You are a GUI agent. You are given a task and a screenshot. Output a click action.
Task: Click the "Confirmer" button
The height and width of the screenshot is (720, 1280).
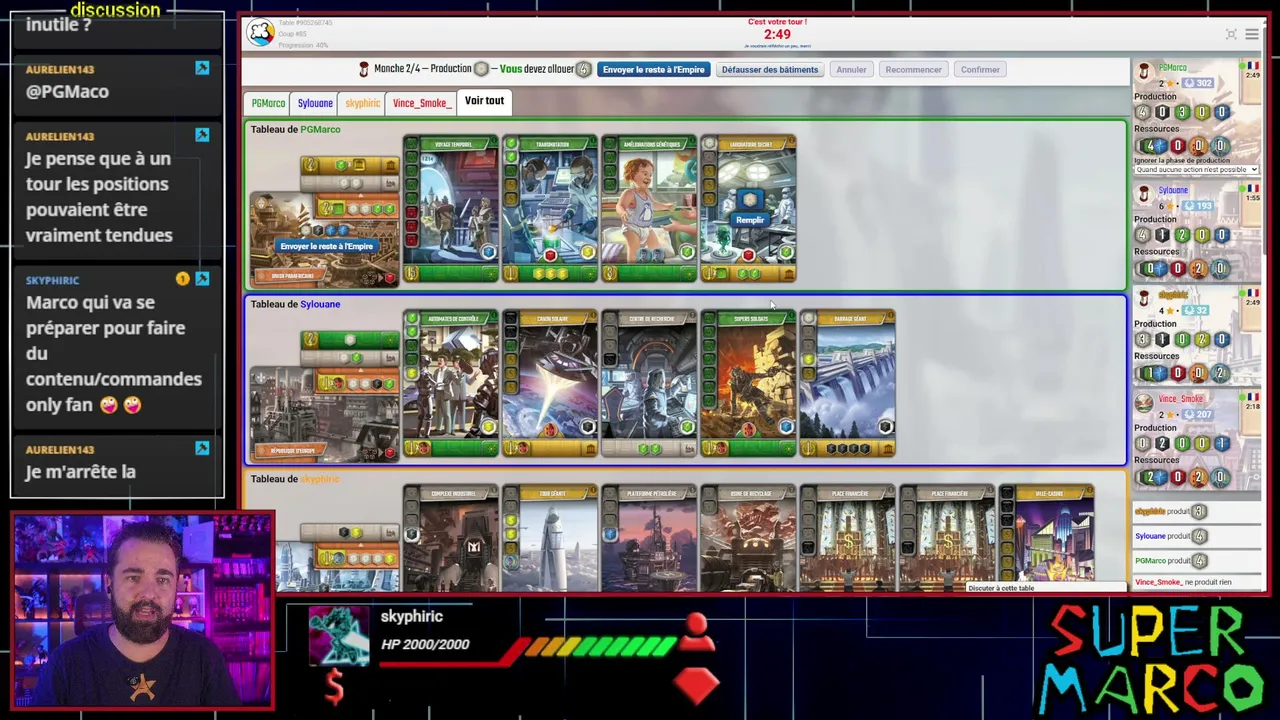pyautogui.click(x=980, y=69)
